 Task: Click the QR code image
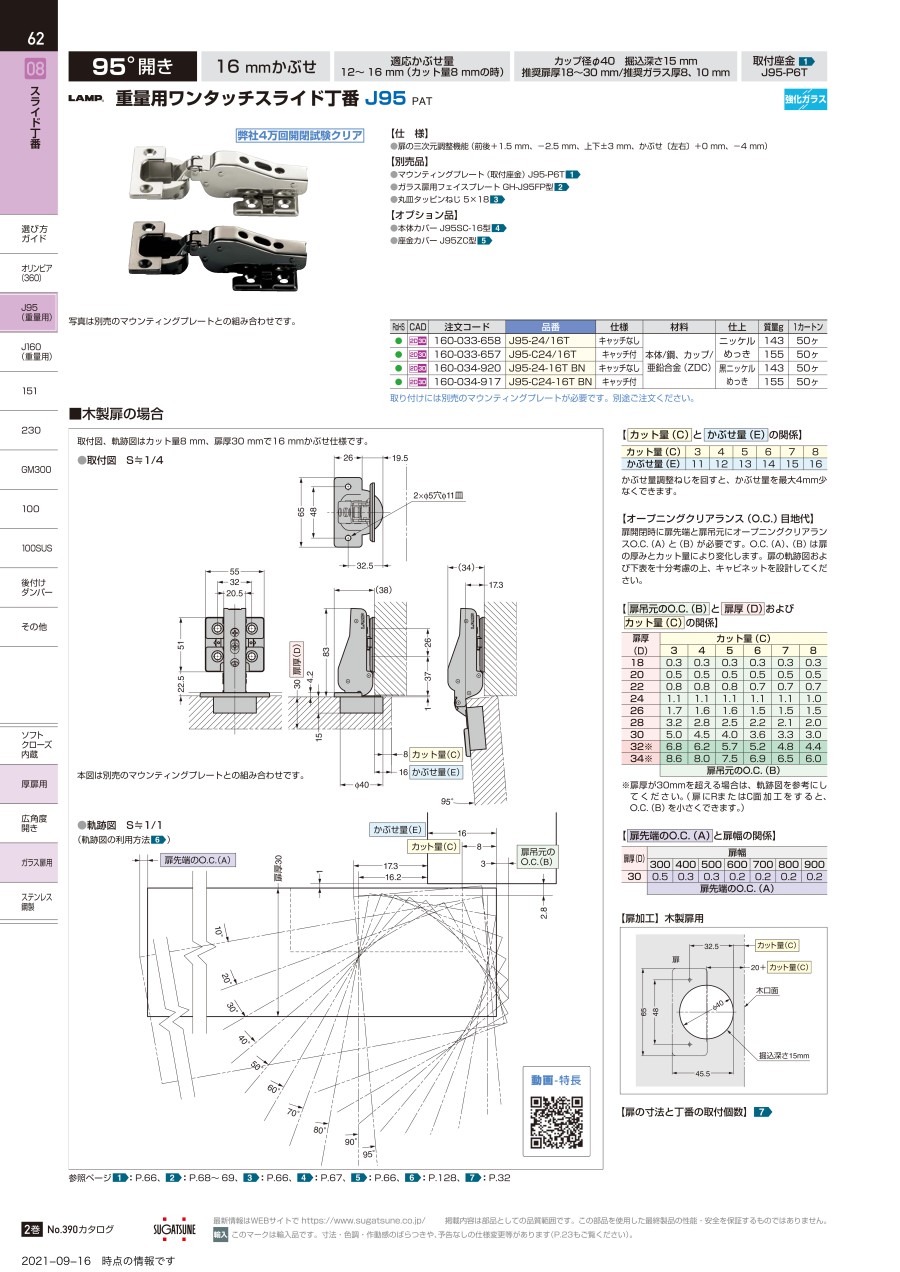click(555, 1123)
